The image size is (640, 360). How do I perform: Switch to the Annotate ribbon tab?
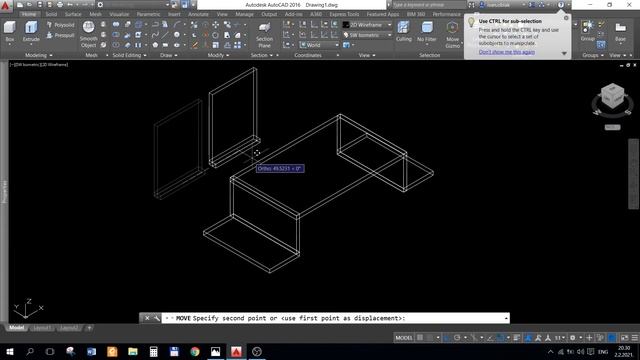click(198, 14)
